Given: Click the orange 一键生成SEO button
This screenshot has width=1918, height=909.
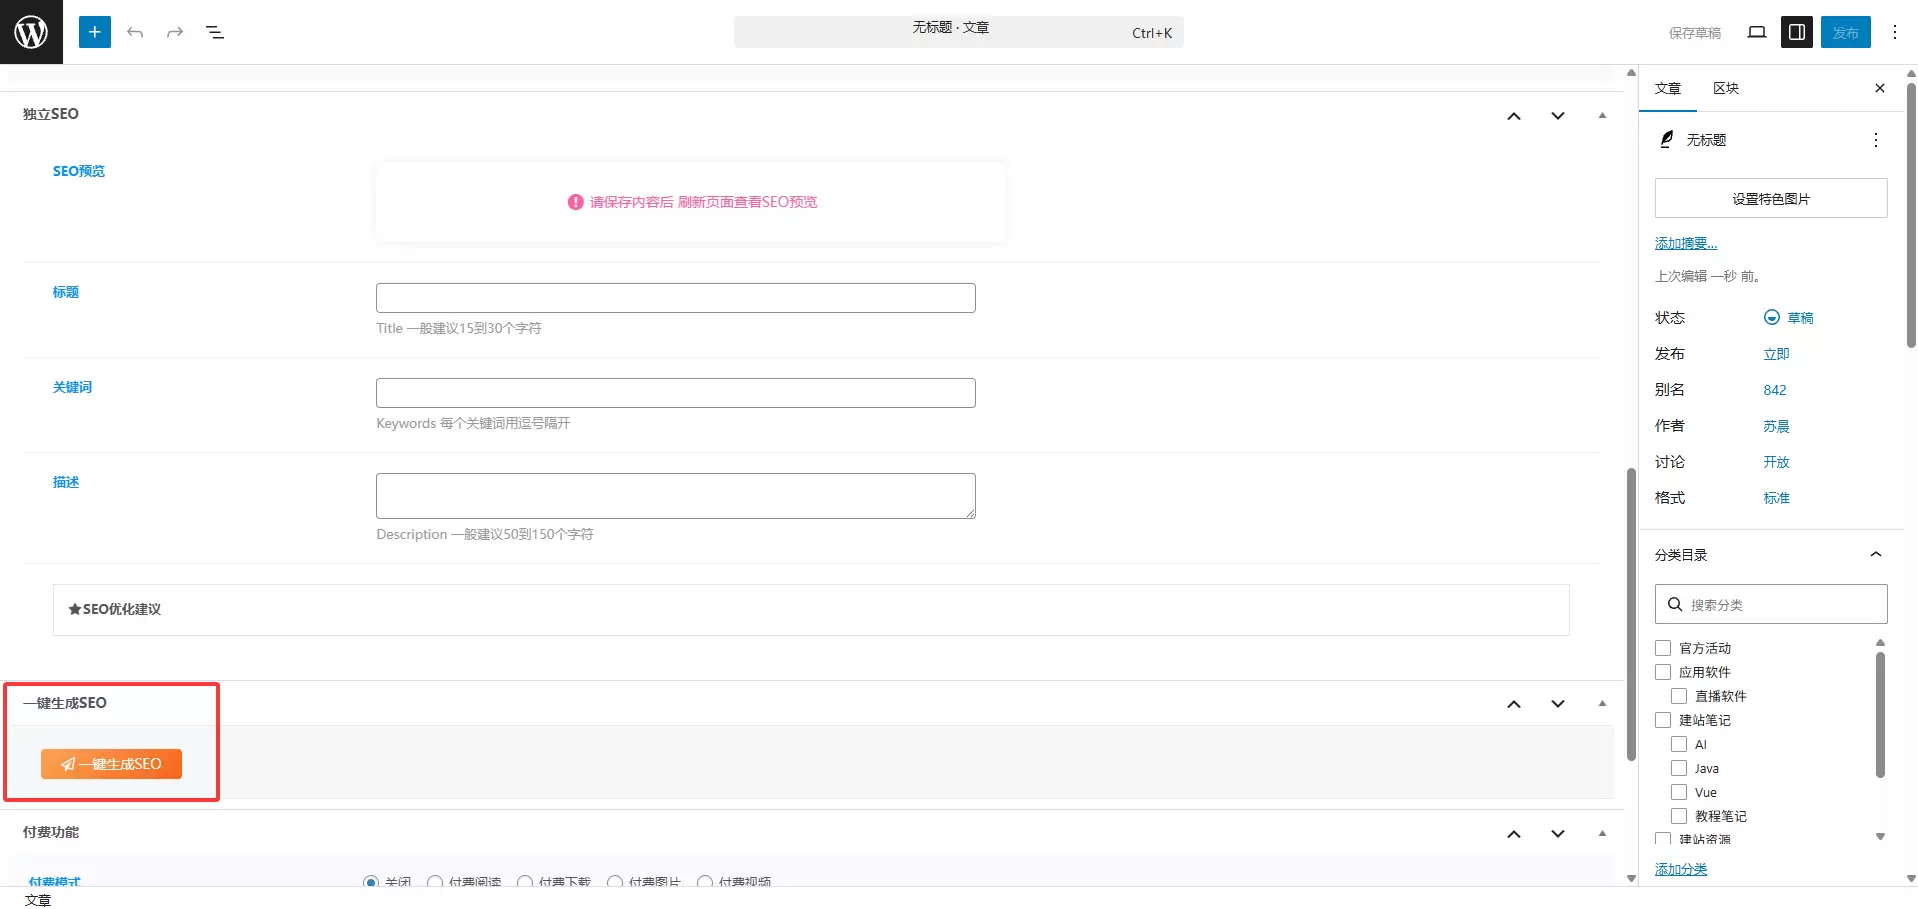Looking at the screenshot, I should tap(111, 764).
